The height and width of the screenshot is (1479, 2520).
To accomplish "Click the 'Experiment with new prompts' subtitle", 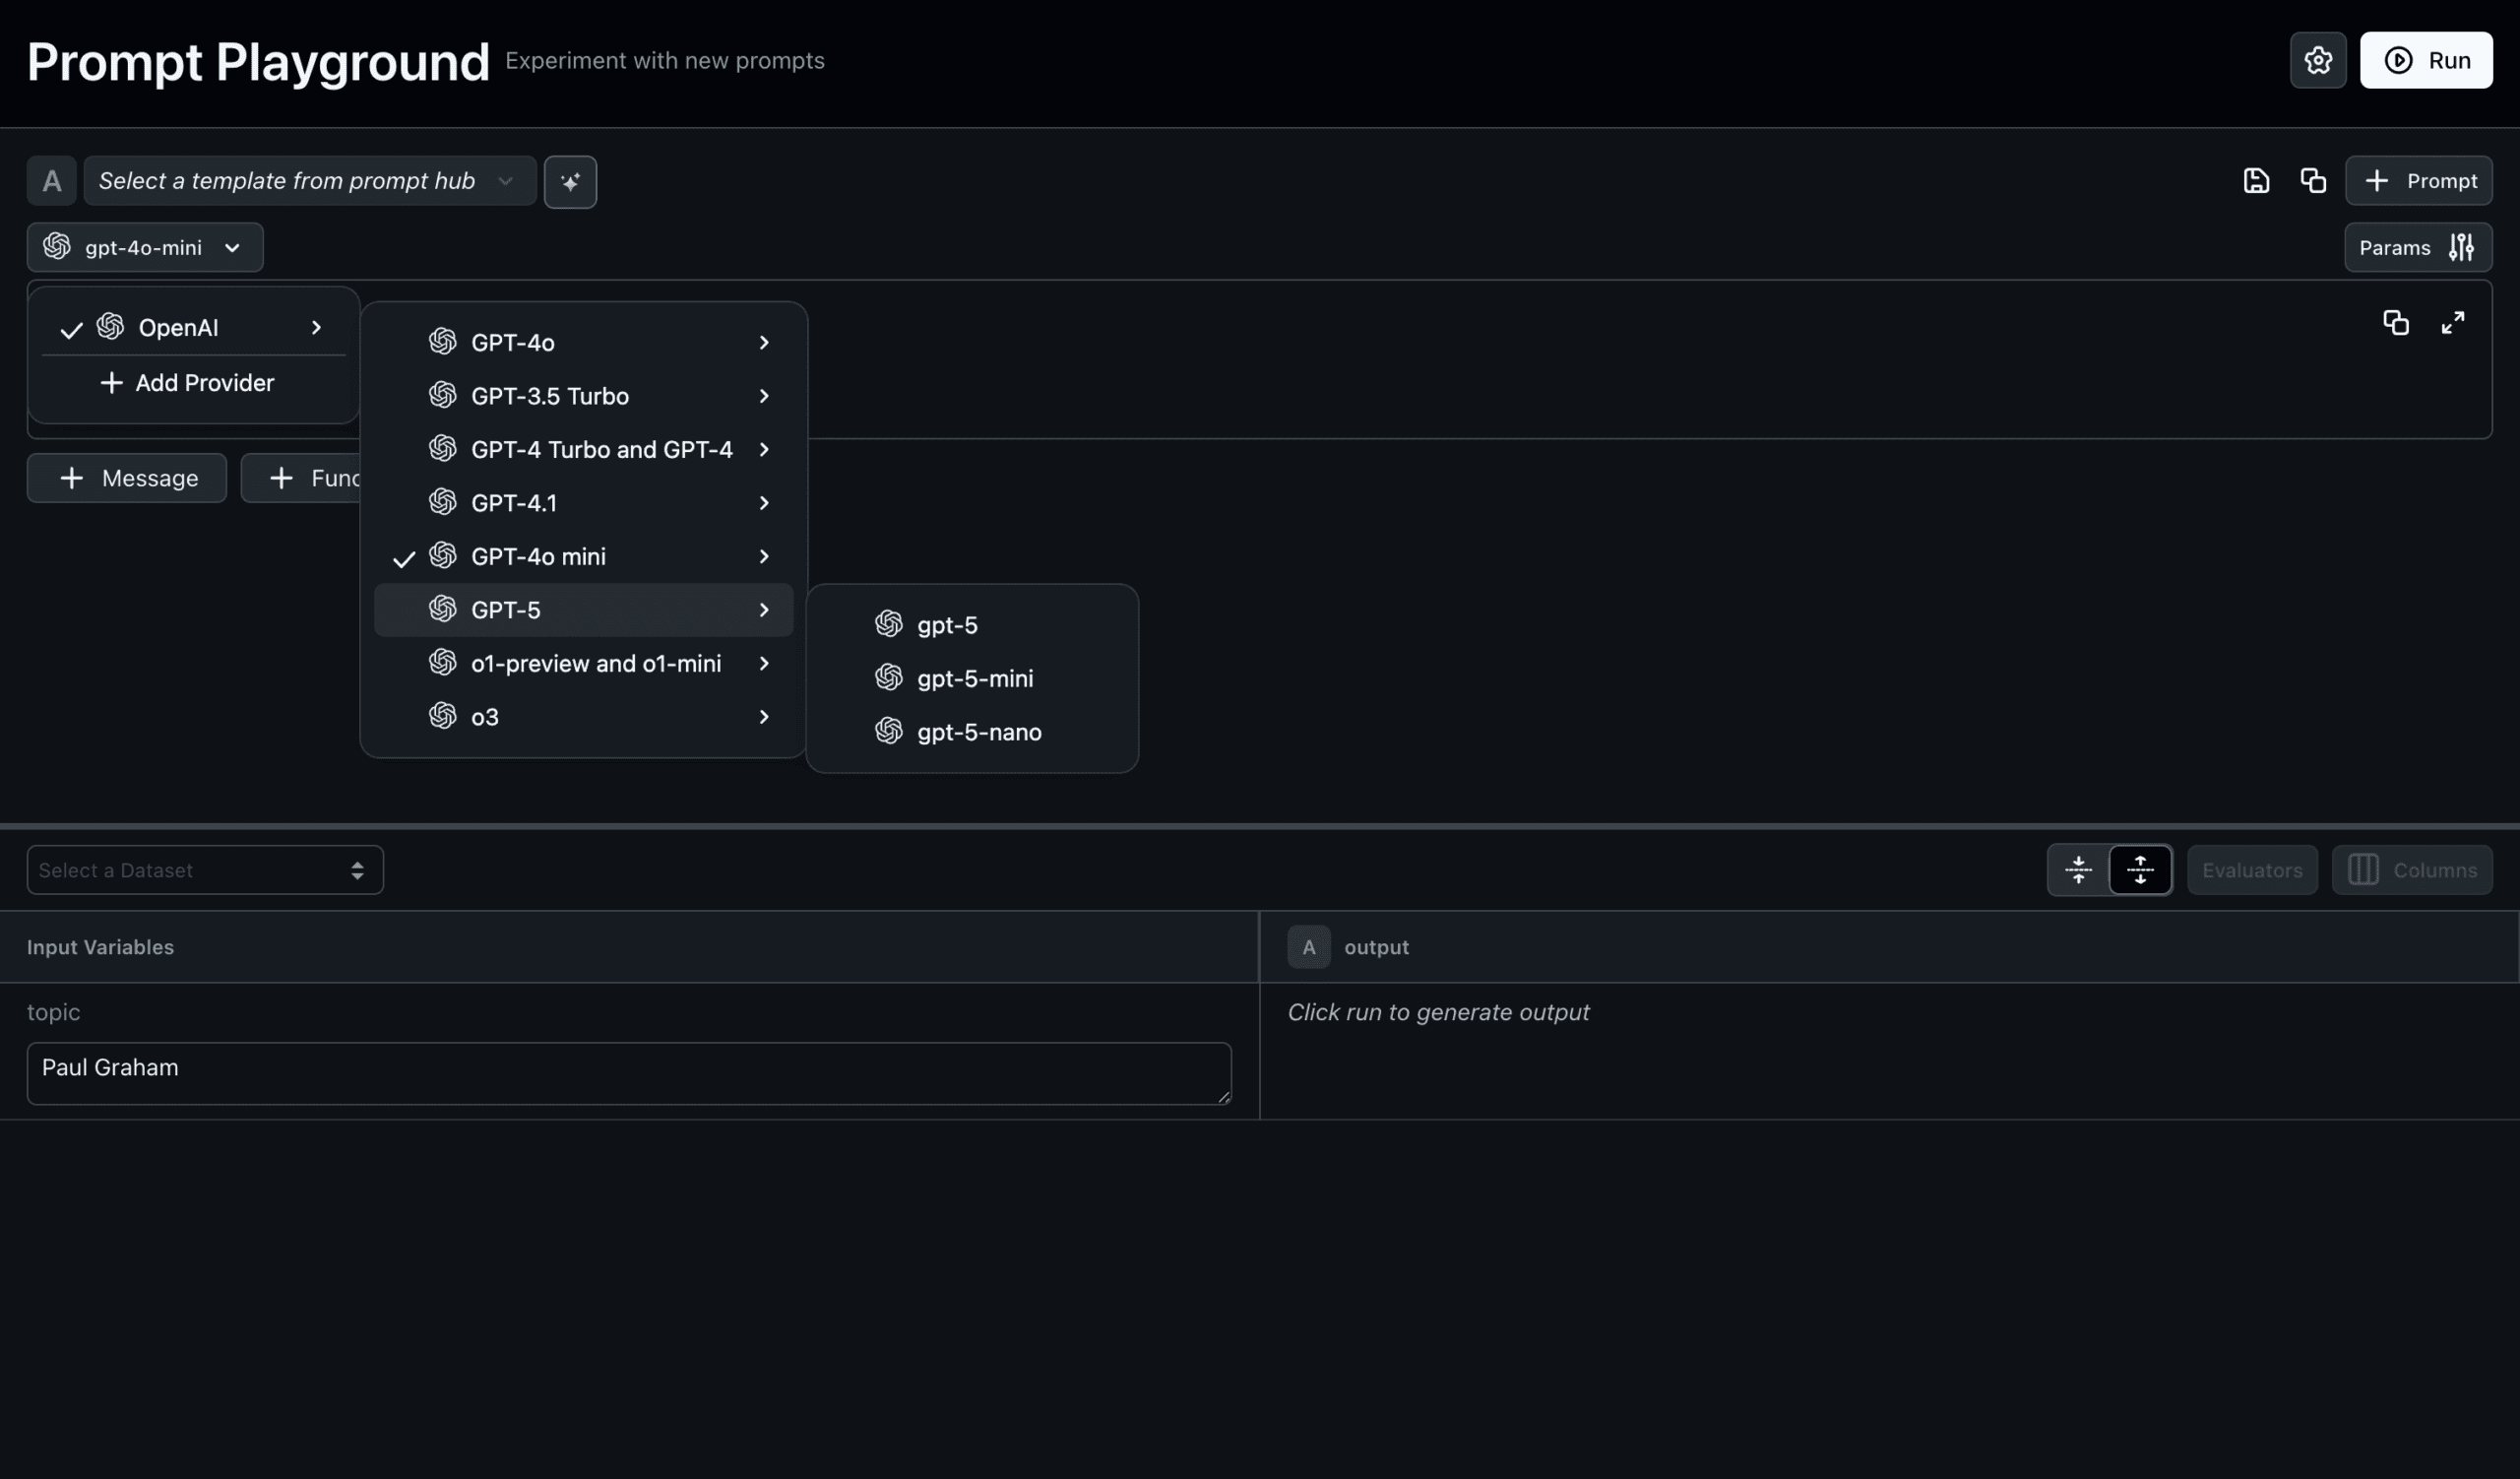I will pyautogui.click(x=665, y=60).
